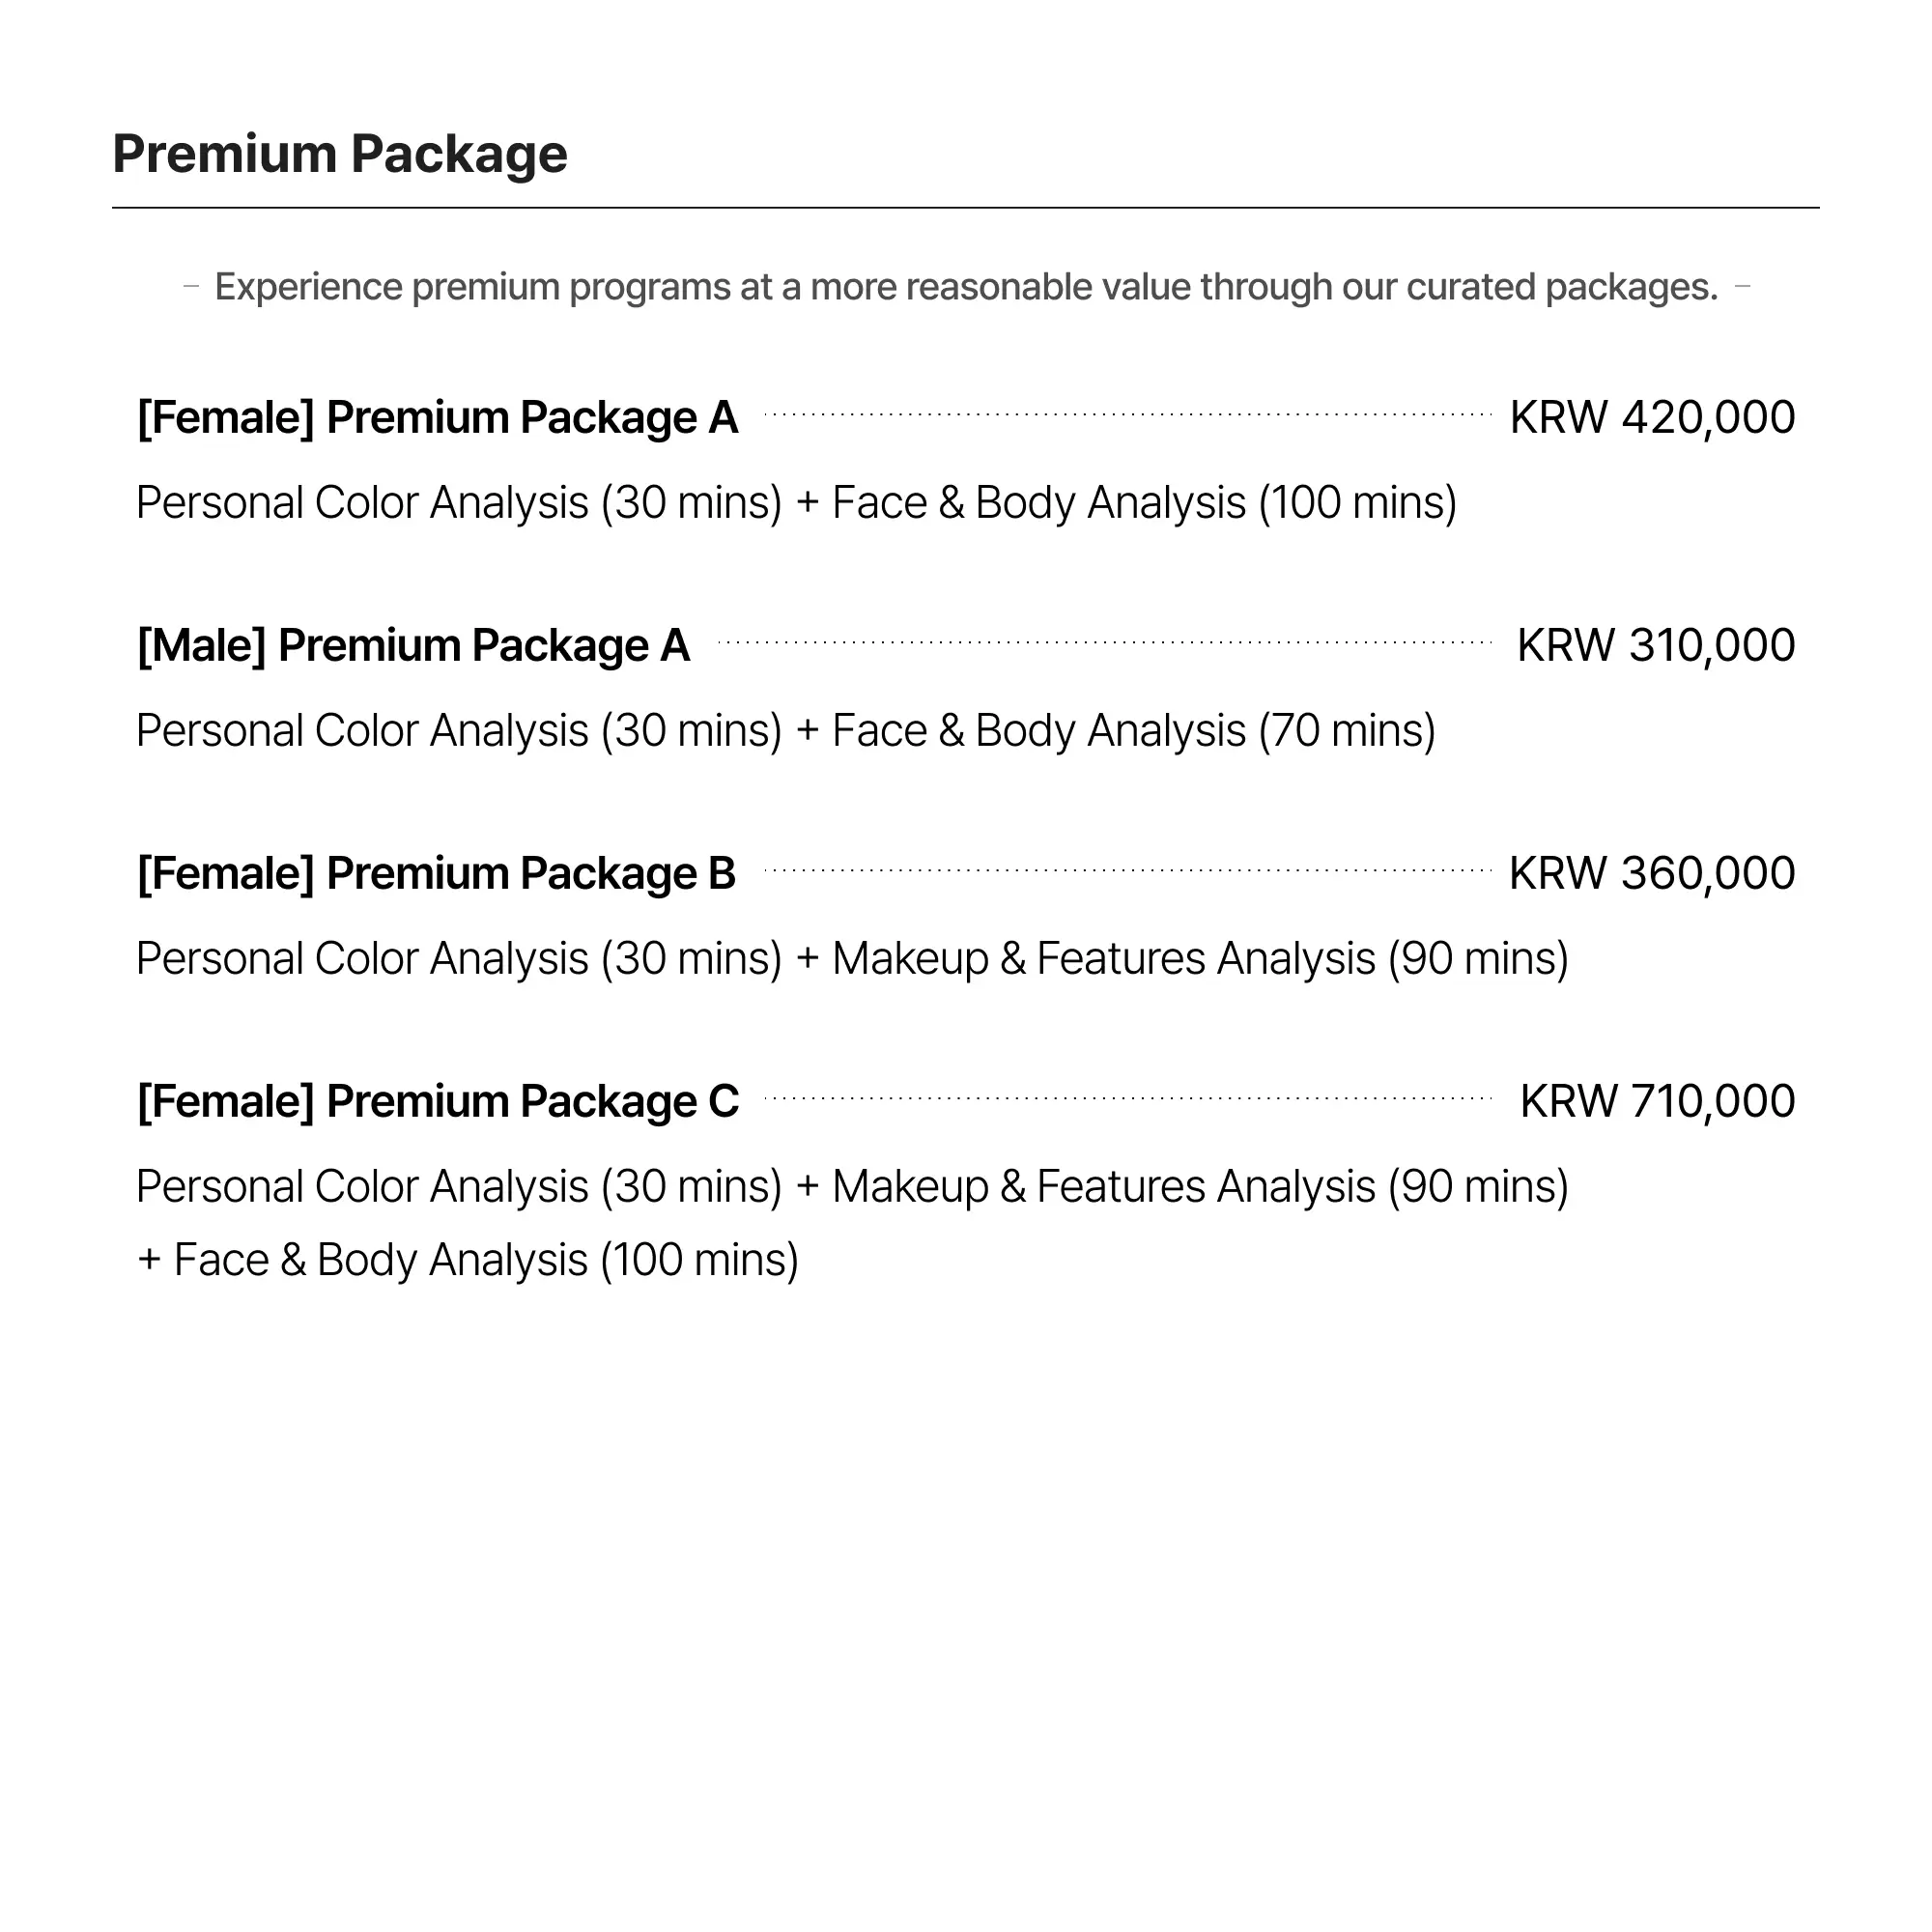Click Package C's second line, Face & Body Analysis
Screen dimensions: 1932x1932
pyautogui.click(x=467, y=1259)
